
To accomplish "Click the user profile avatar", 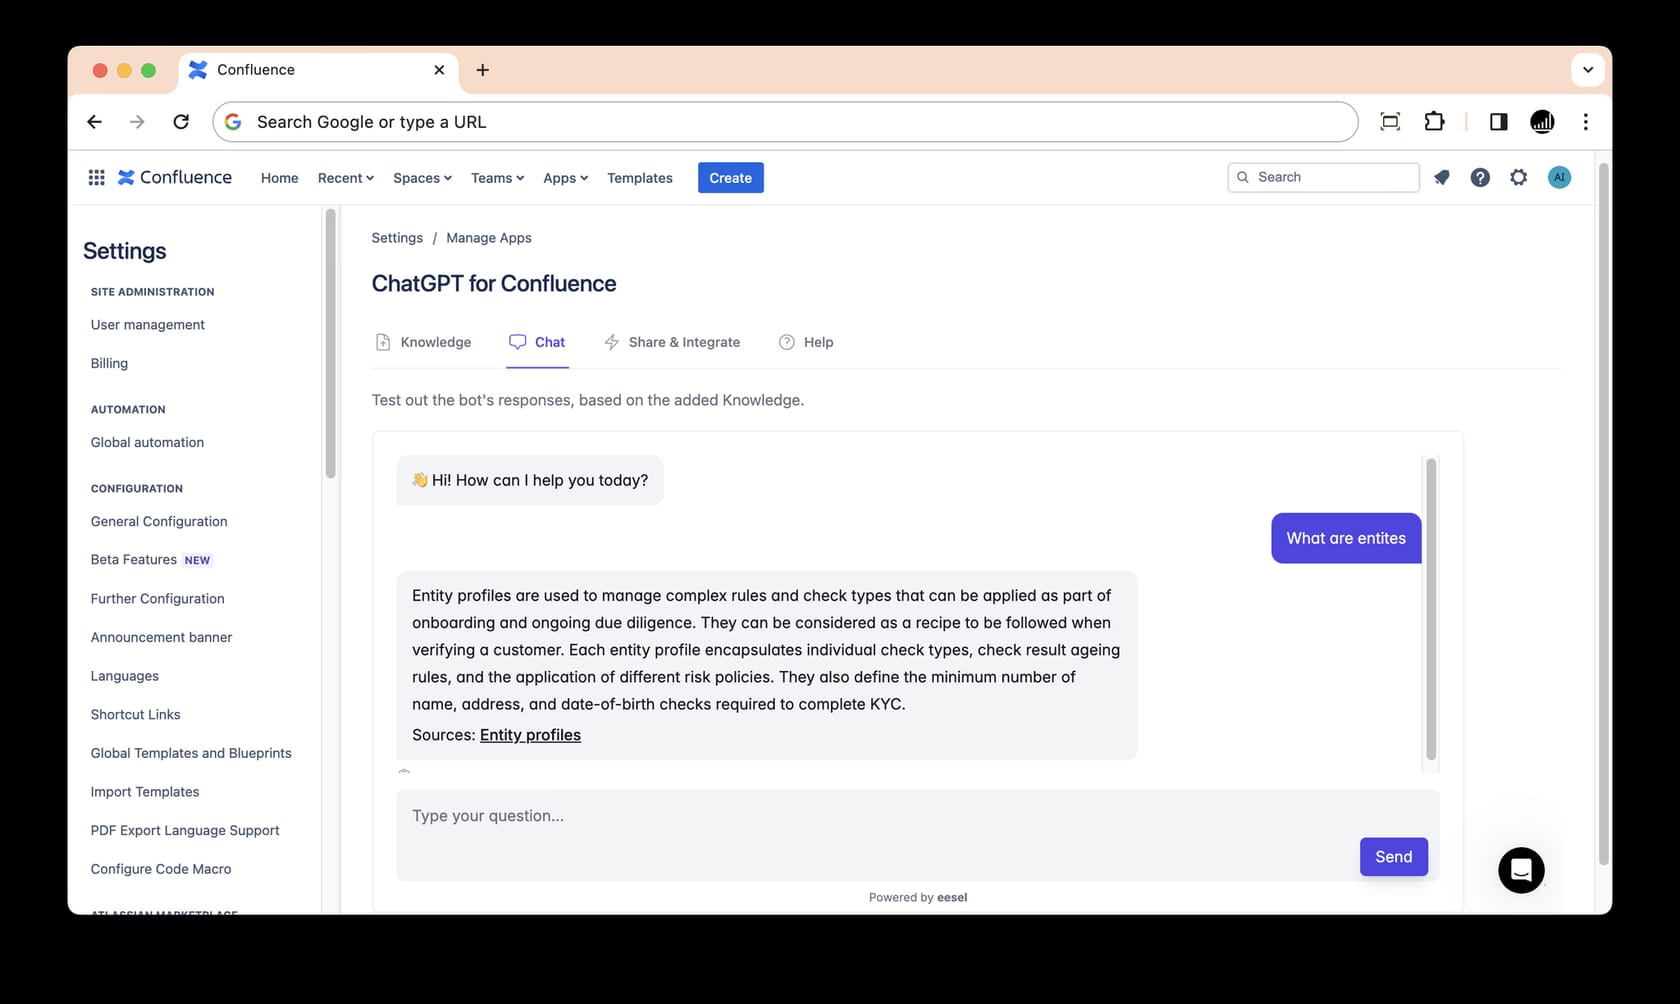I will (x=1558, y=177).
